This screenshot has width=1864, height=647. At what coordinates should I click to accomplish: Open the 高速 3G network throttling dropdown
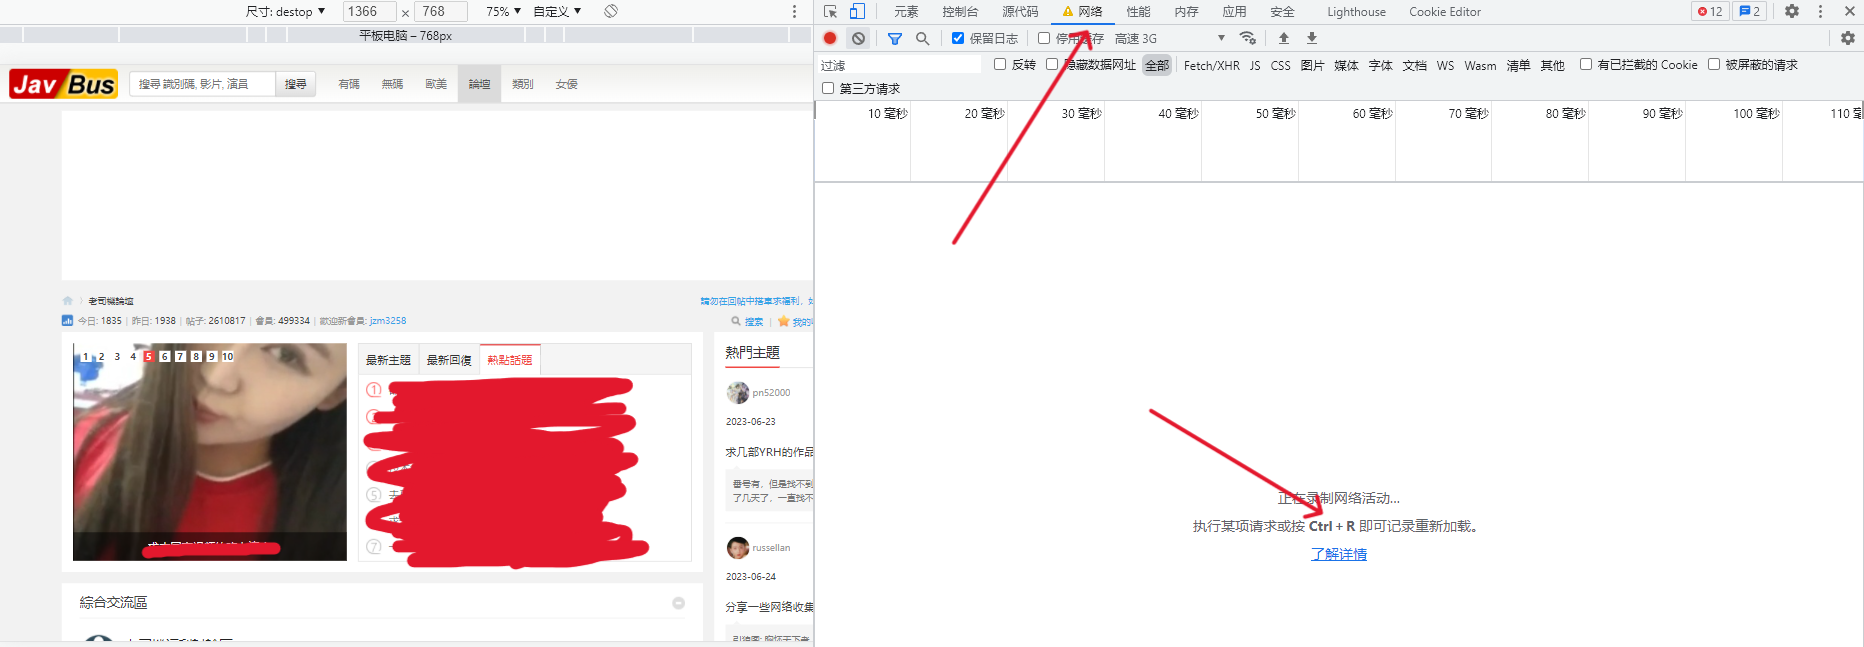[1169, 38]
